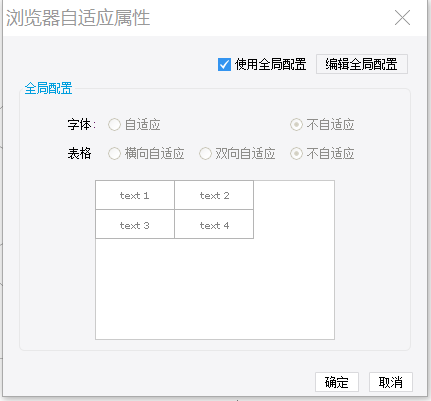Choose 横向自适应 for 表格

[114, 154]
